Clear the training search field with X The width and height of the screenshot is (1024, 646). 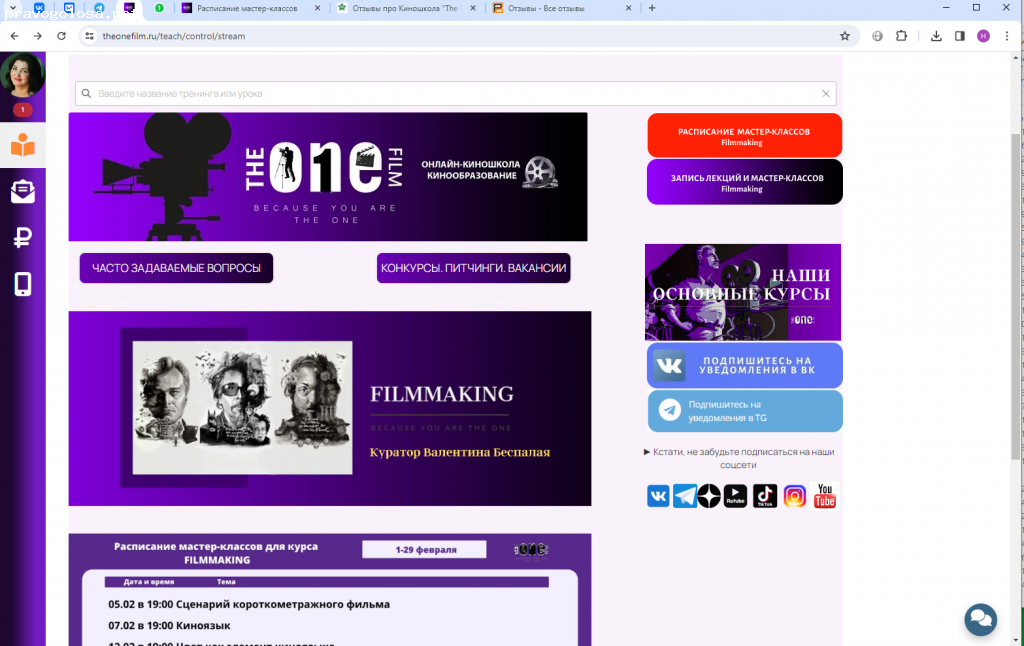click(x=826, y=94)
